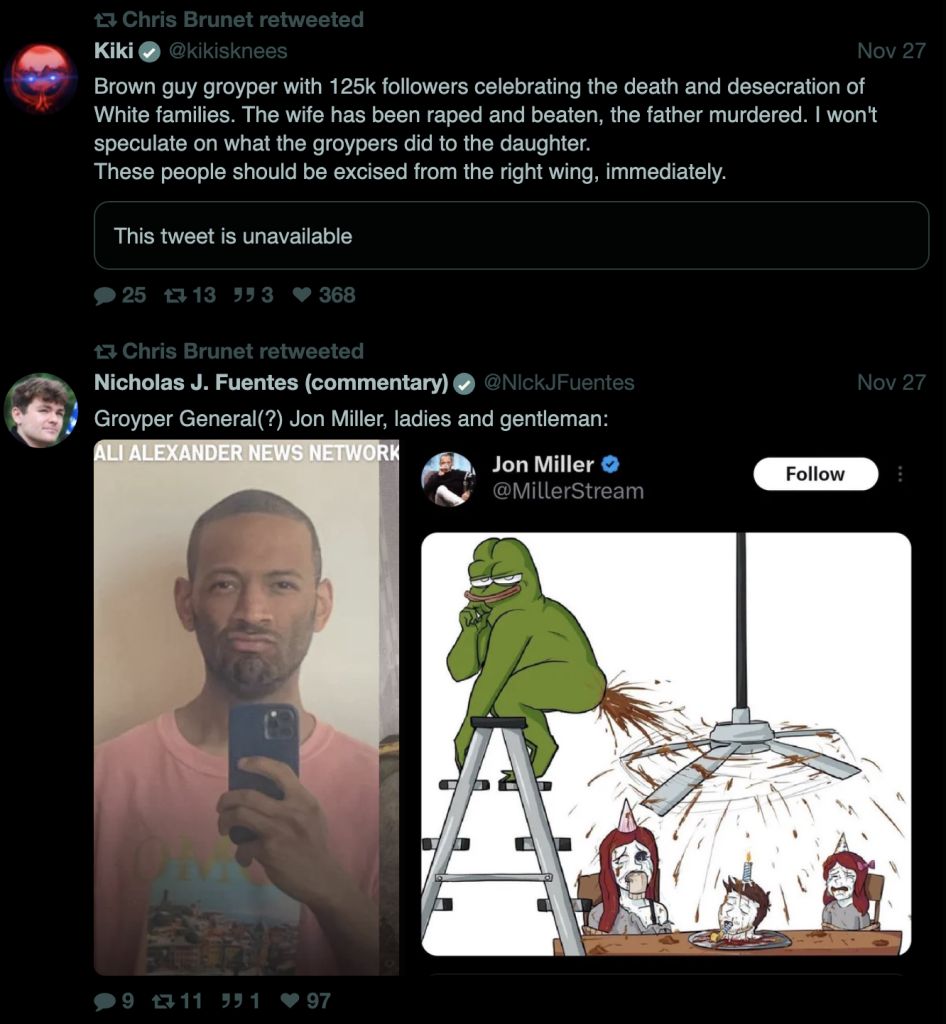
Task: Open the Ali Alexander News Network photo
Action: click(x=246, y=709)
